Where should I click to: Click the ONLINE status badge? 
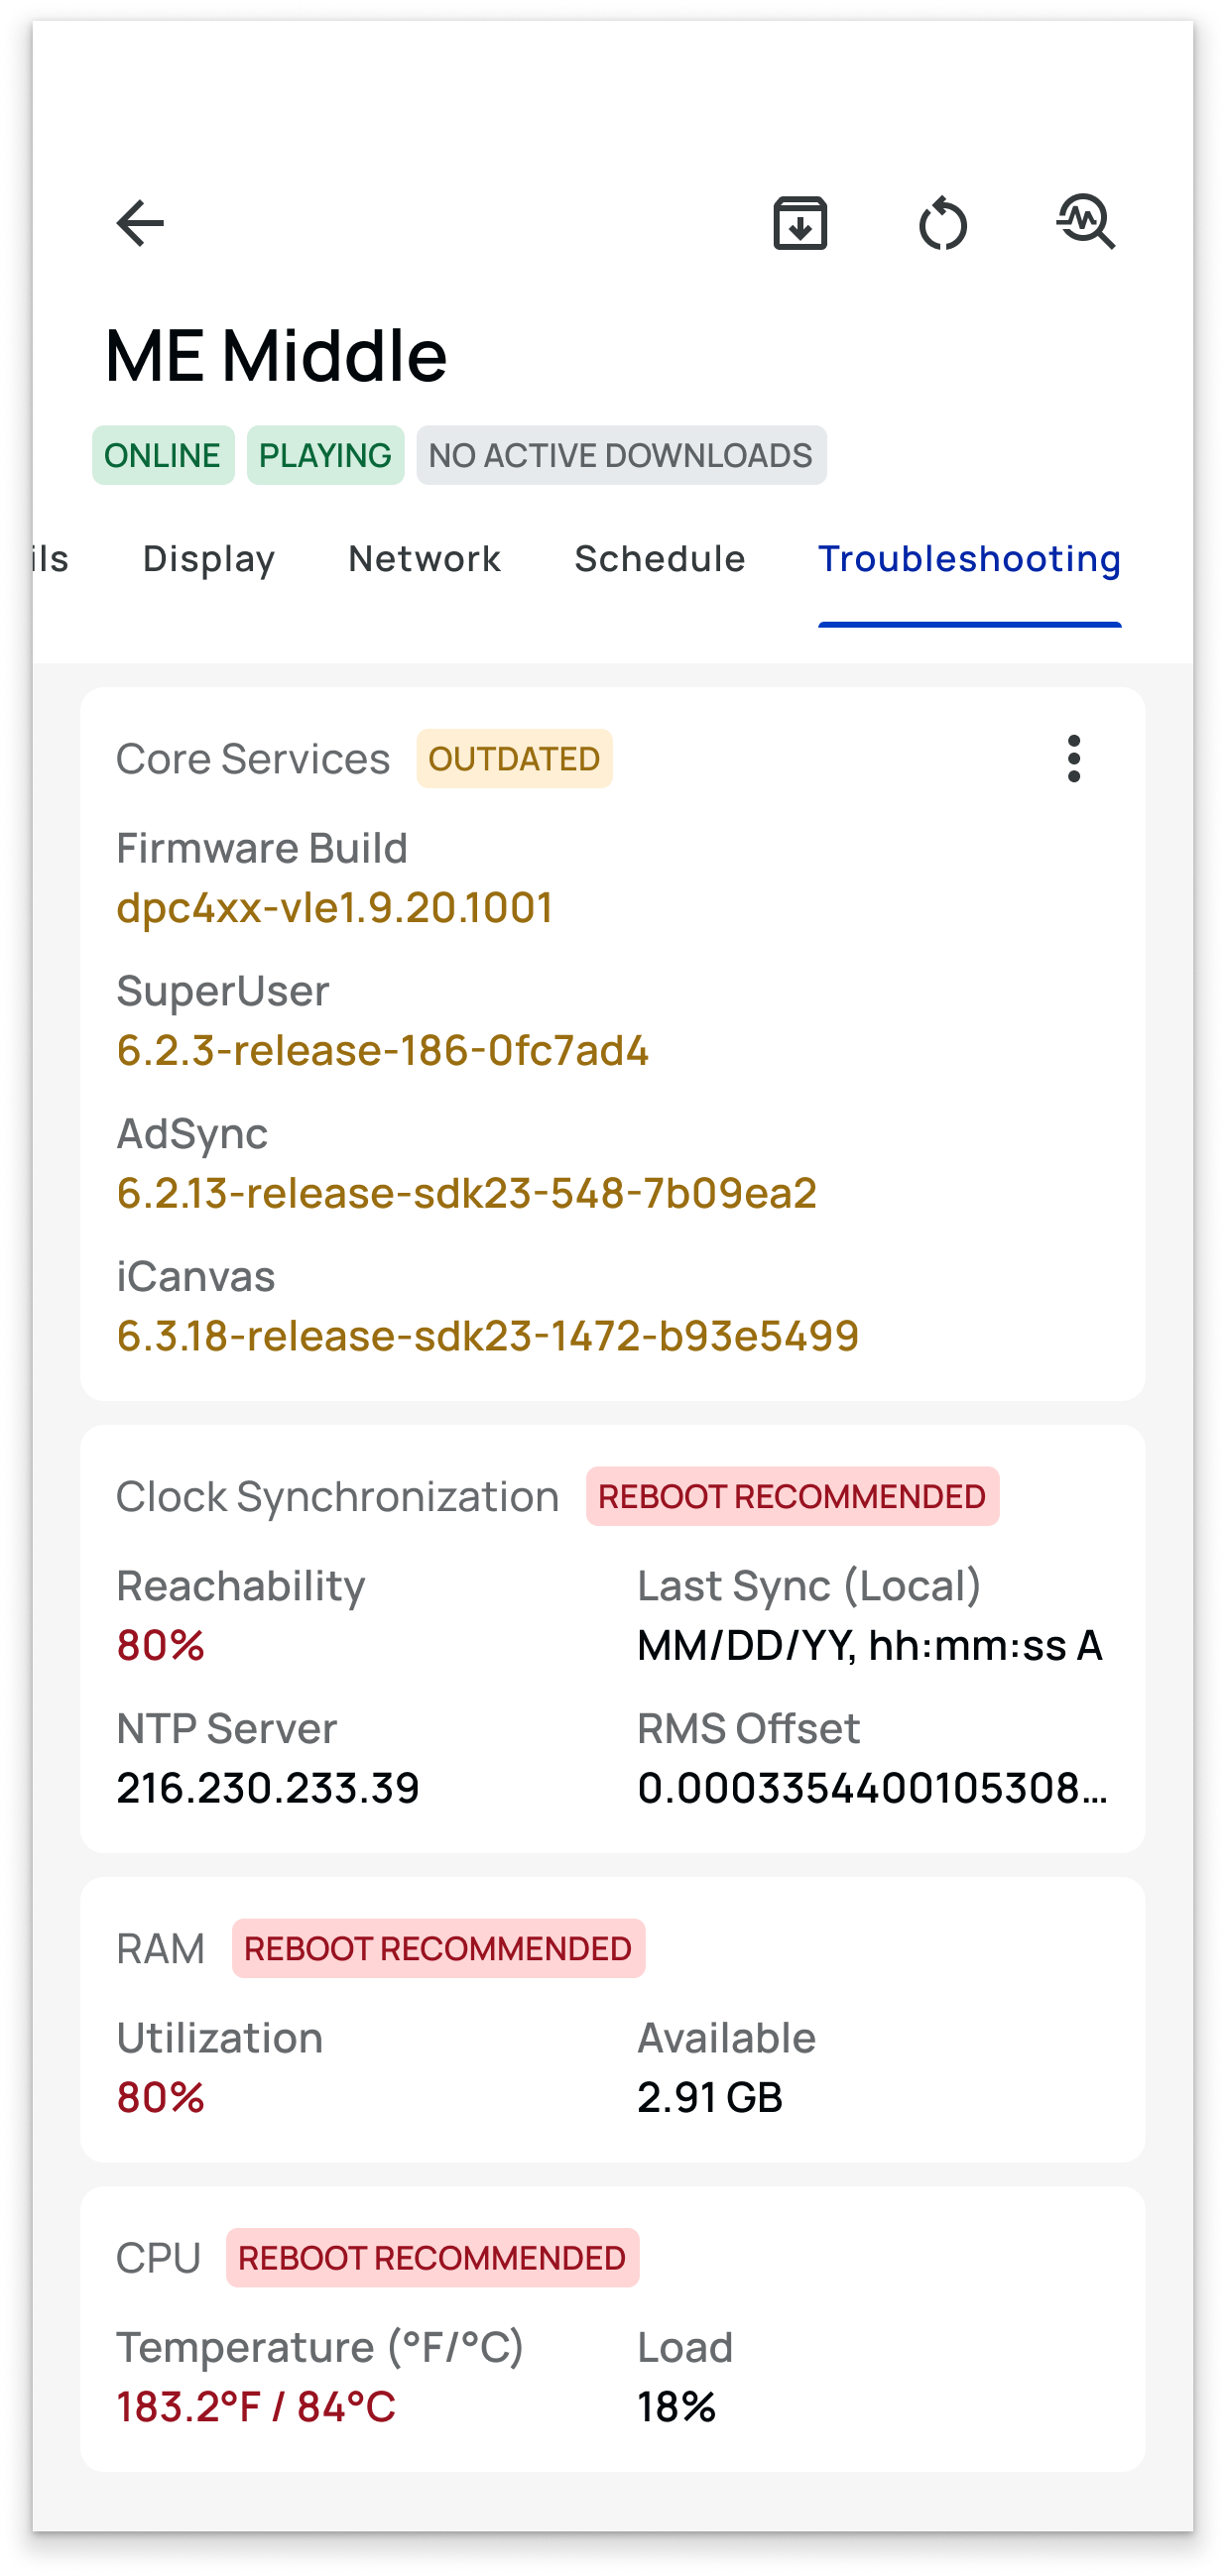pos(163,455)
